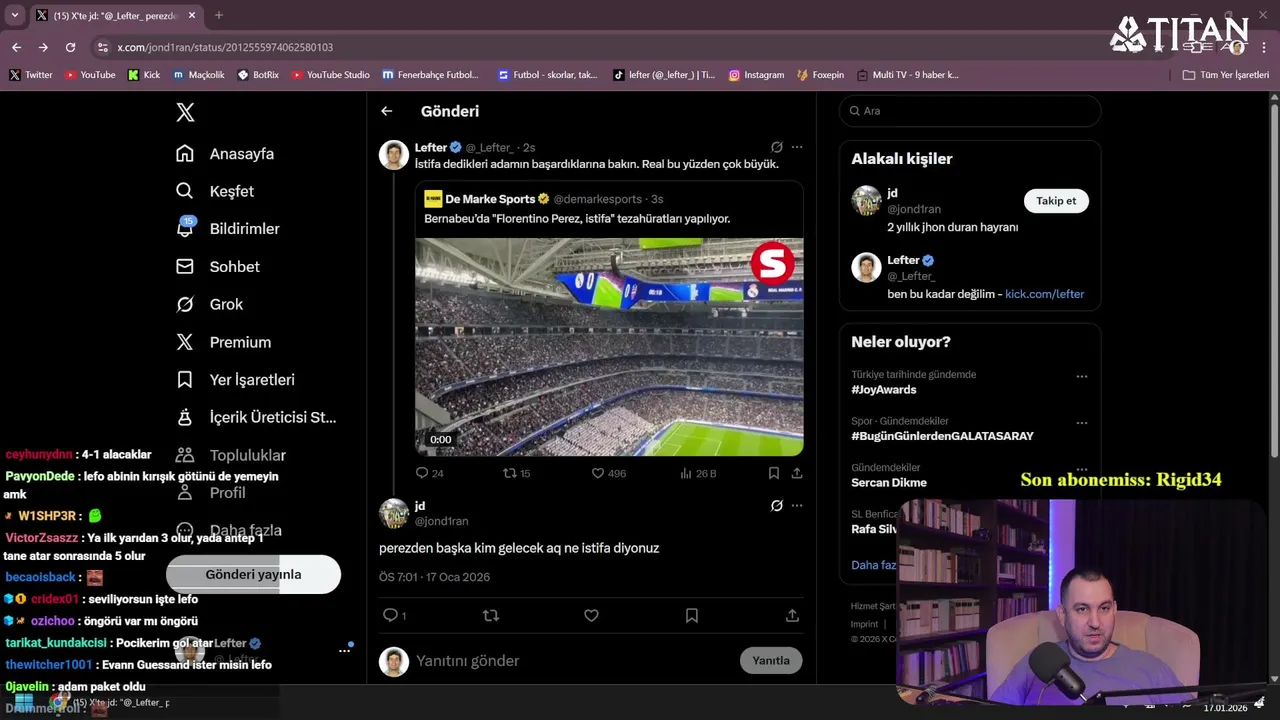The image size is (1280, 720).
Task: Open kick.com/lefter link
Action: coord(1044,294)
